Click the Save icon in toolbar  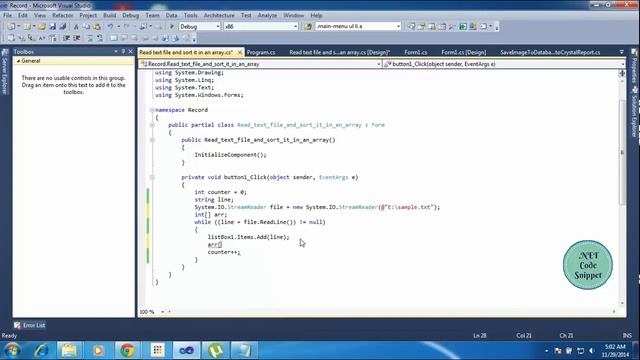coord(52,27)
